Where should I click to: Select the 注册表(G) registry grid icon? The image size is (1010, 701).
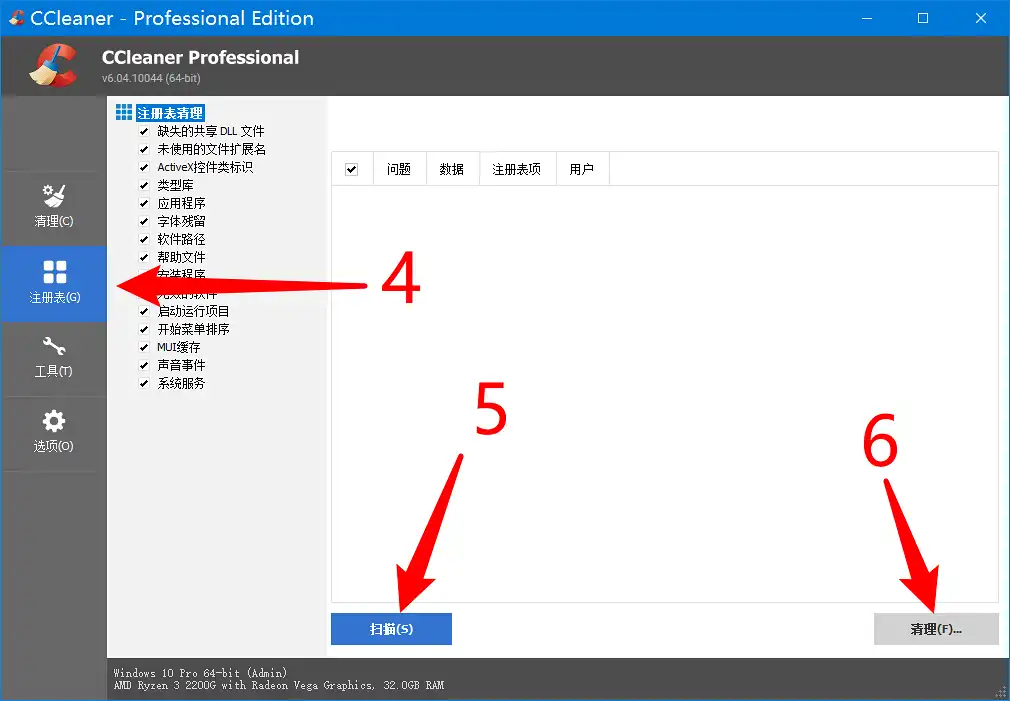(x=54, y=272)
